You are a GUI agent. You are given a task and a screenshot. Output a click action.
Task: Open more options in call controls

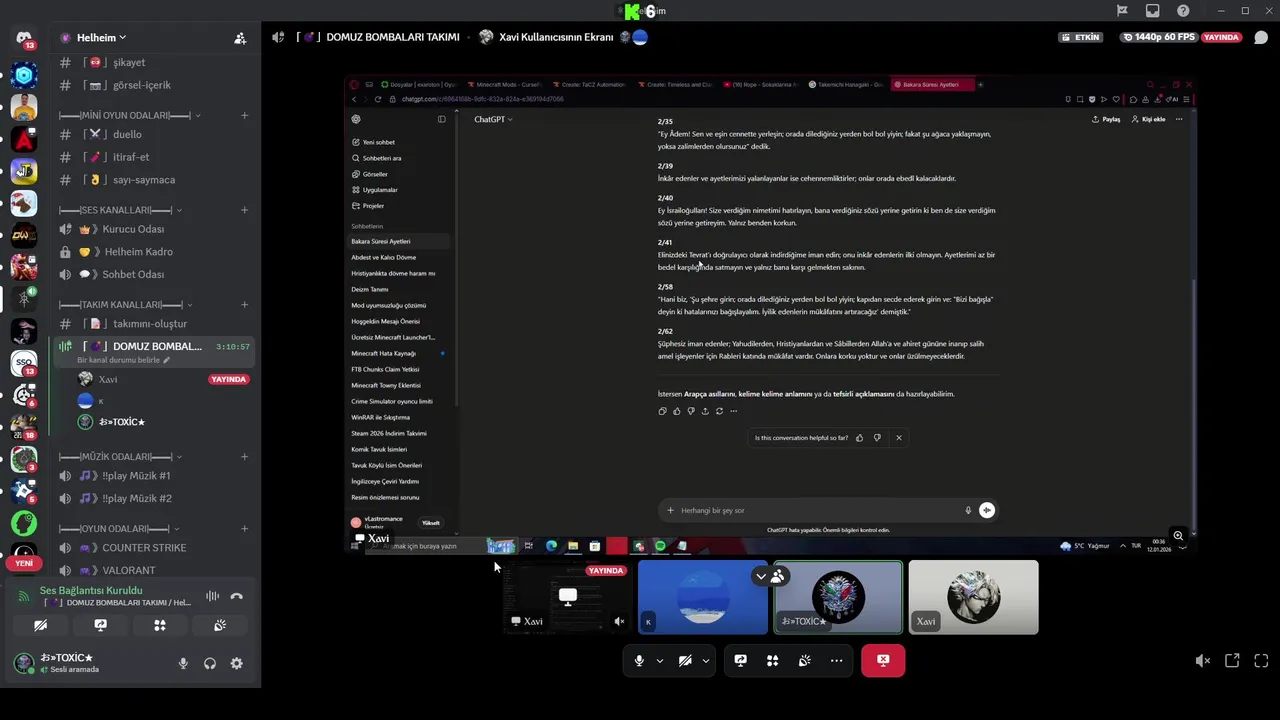(x=836, y=660)
